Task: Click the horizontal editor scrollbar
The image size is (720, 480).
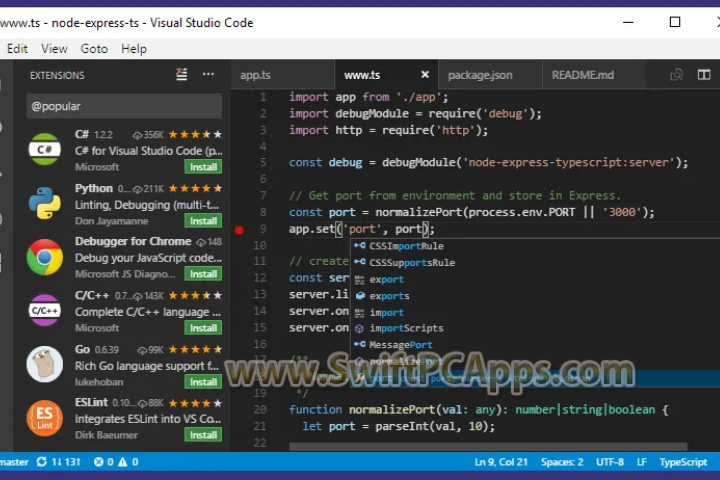Action: pos(489,446)
